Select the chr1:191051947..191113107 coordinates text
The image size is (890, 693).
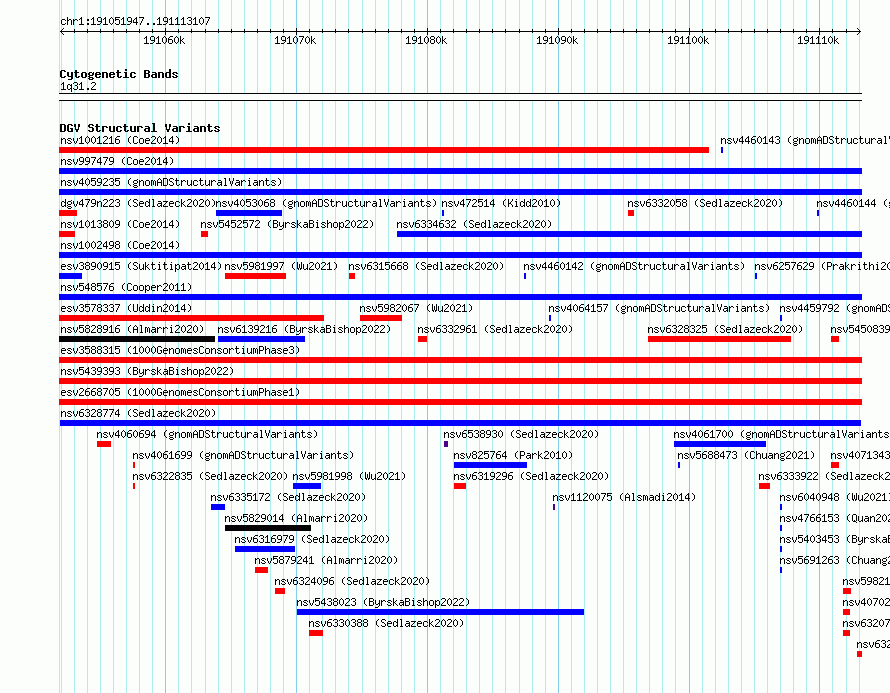(x=135, y=21)
